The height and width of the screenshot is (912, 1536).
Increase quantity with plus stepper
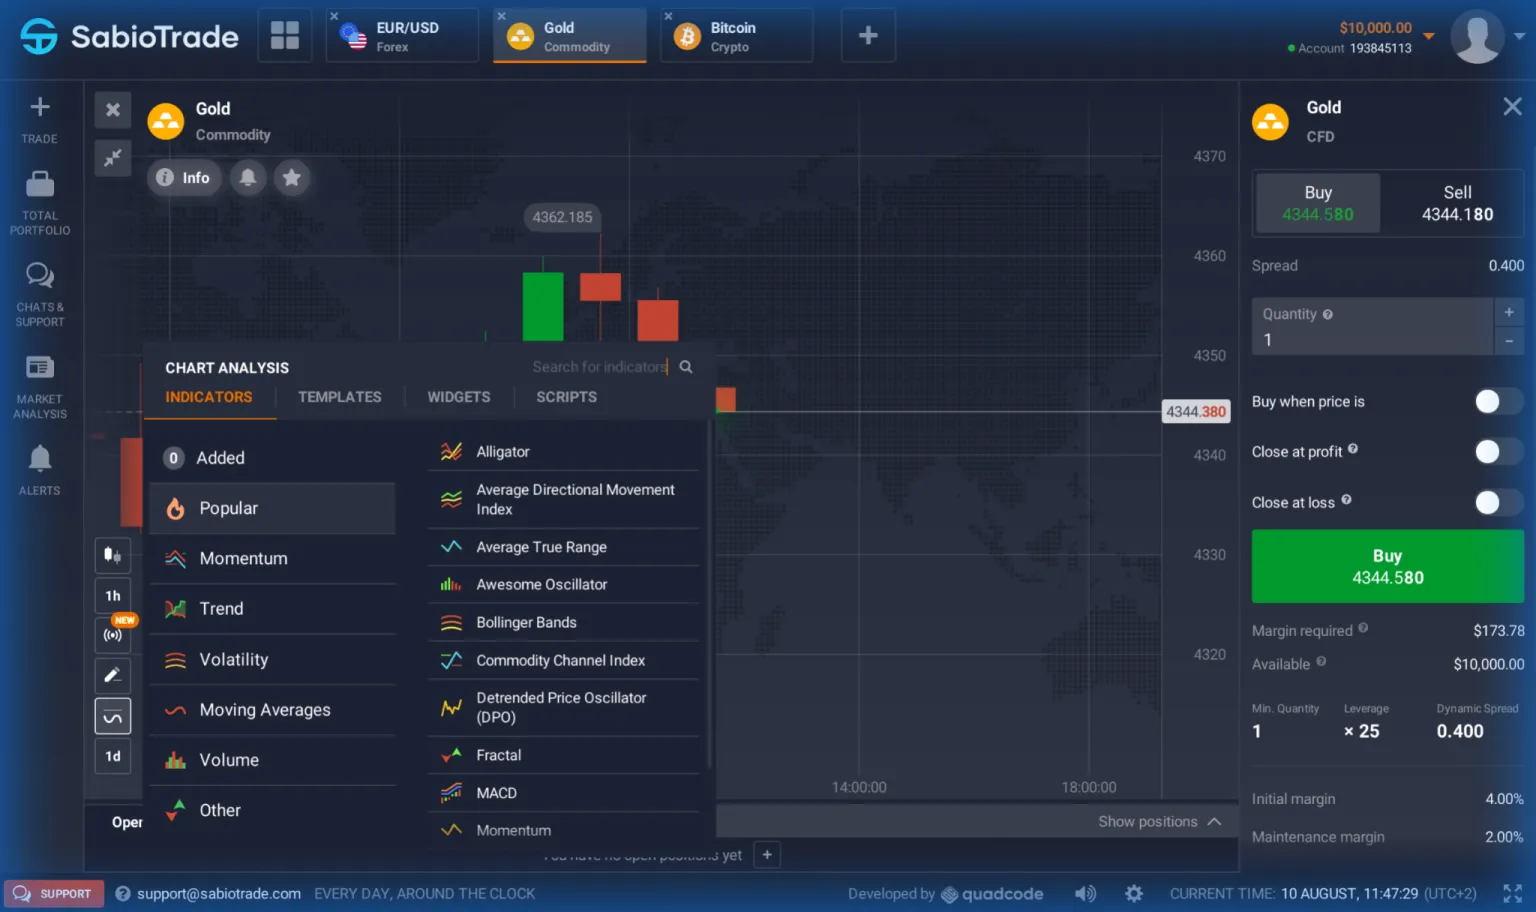click(1509, 312)
